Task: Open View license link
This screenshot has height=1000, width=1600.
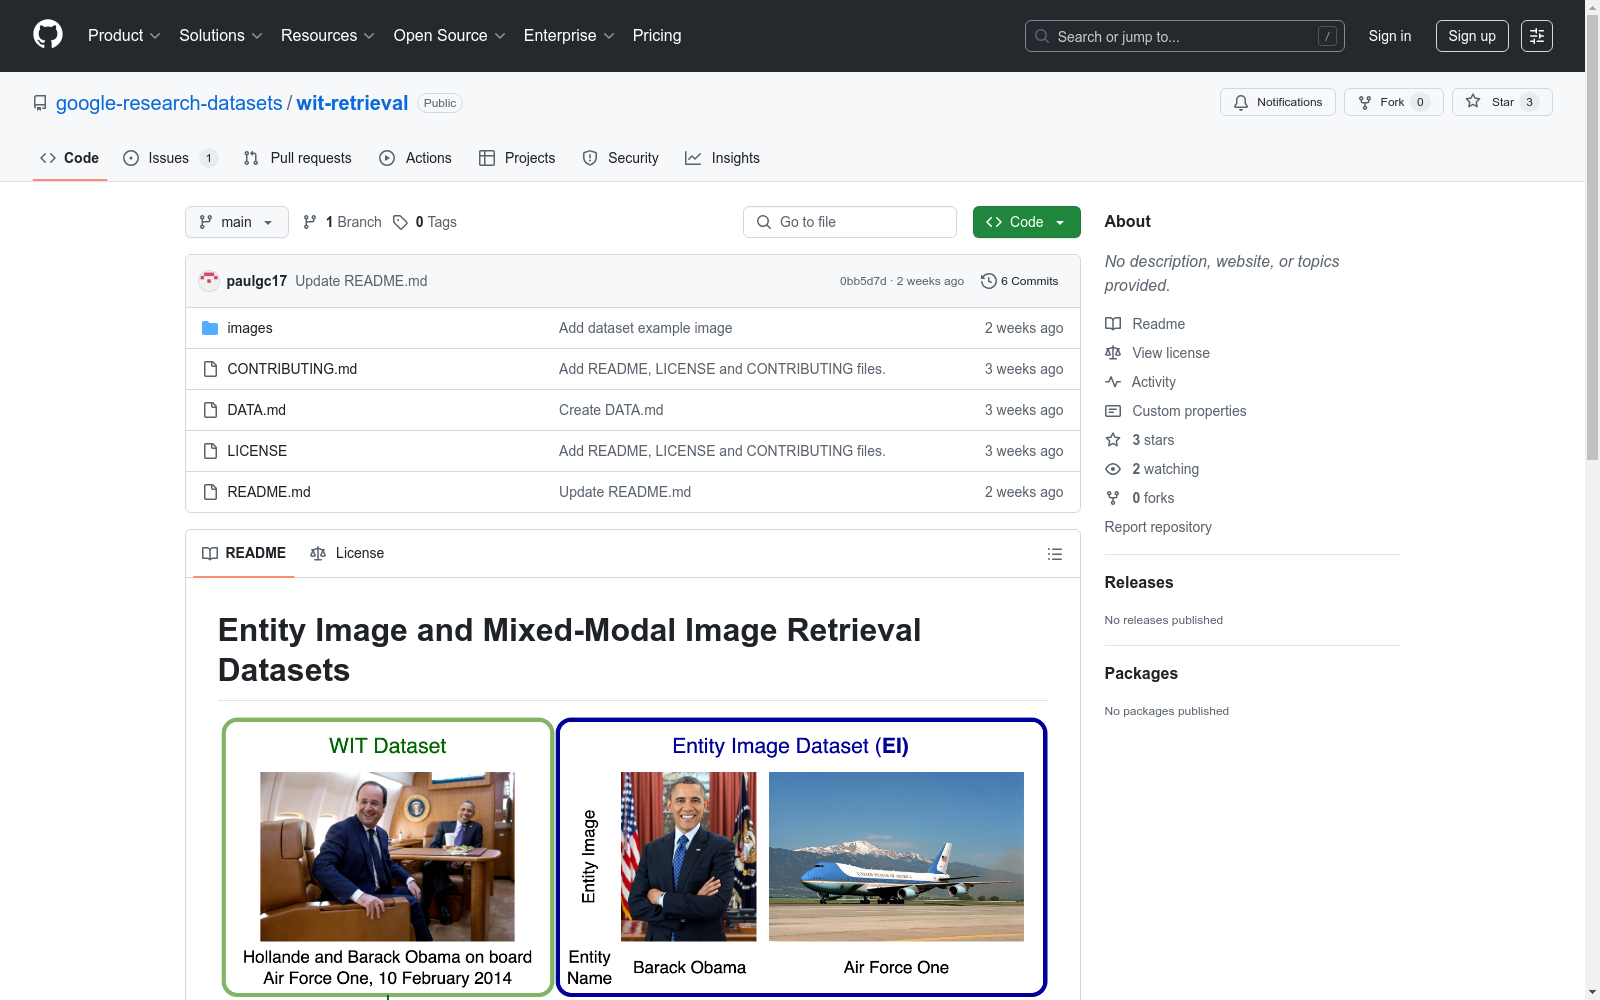Action: point(1157,353)
